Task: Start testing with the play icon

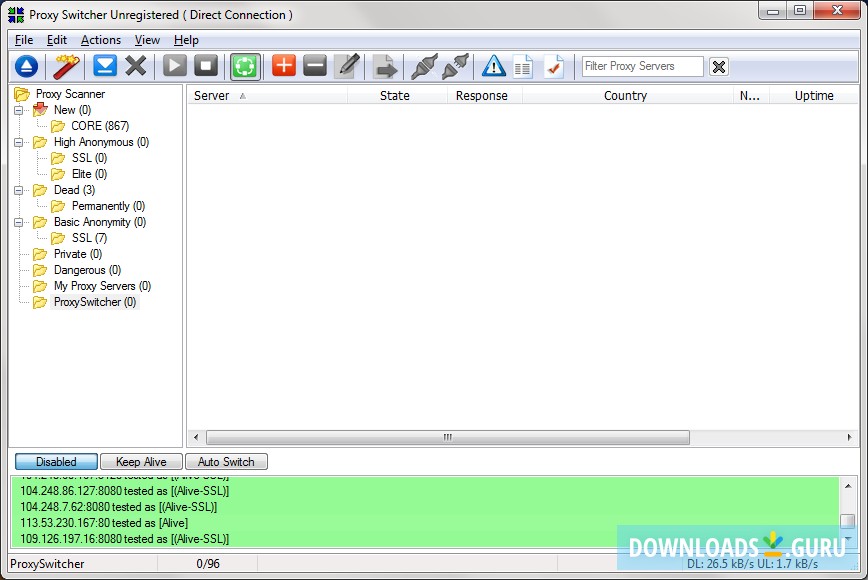Action: point(175,66)
